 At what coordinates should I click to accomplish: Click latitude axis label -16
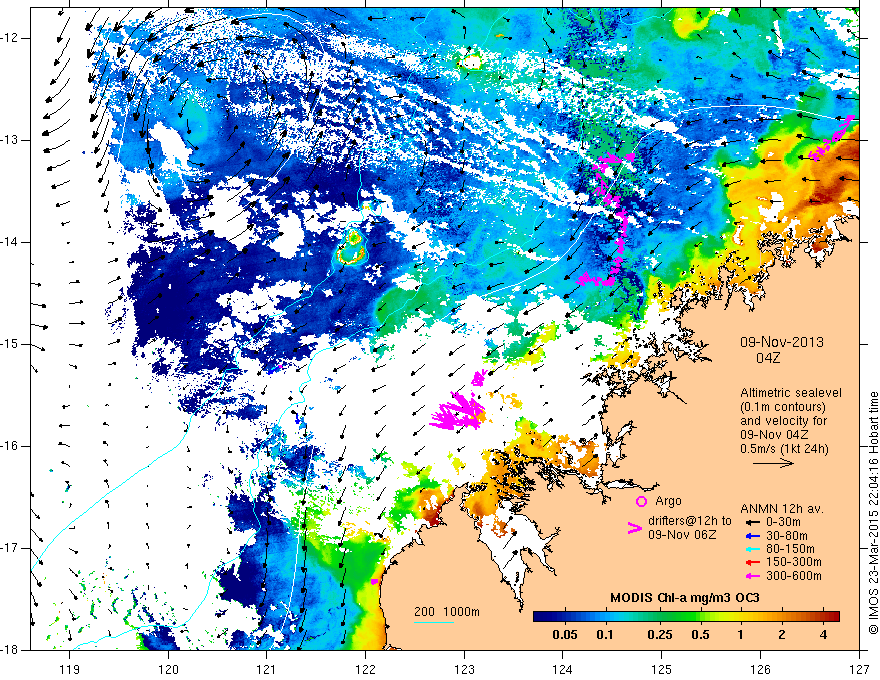pos(11,446)
